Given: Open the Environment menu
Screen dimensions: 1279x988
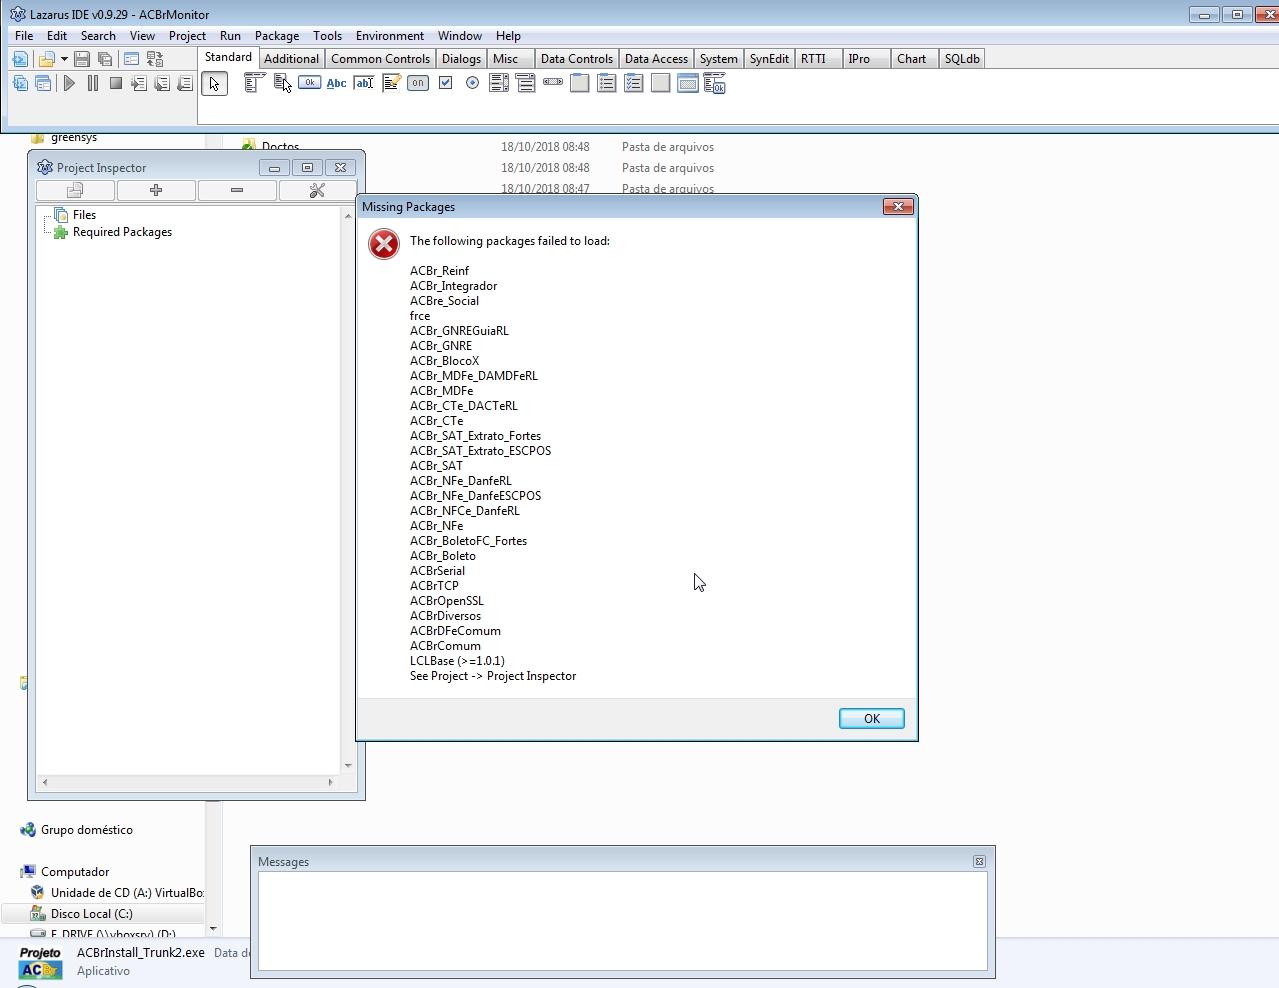Looking at the screenshot, I should coord(390,35).
